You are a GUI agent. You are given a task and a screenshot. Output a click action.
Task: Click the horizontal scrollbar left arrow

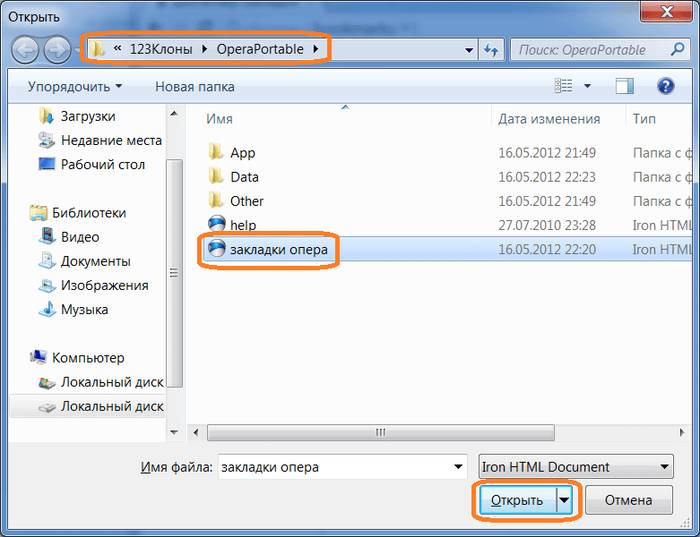pyautogui.click(x=196, y=432)
